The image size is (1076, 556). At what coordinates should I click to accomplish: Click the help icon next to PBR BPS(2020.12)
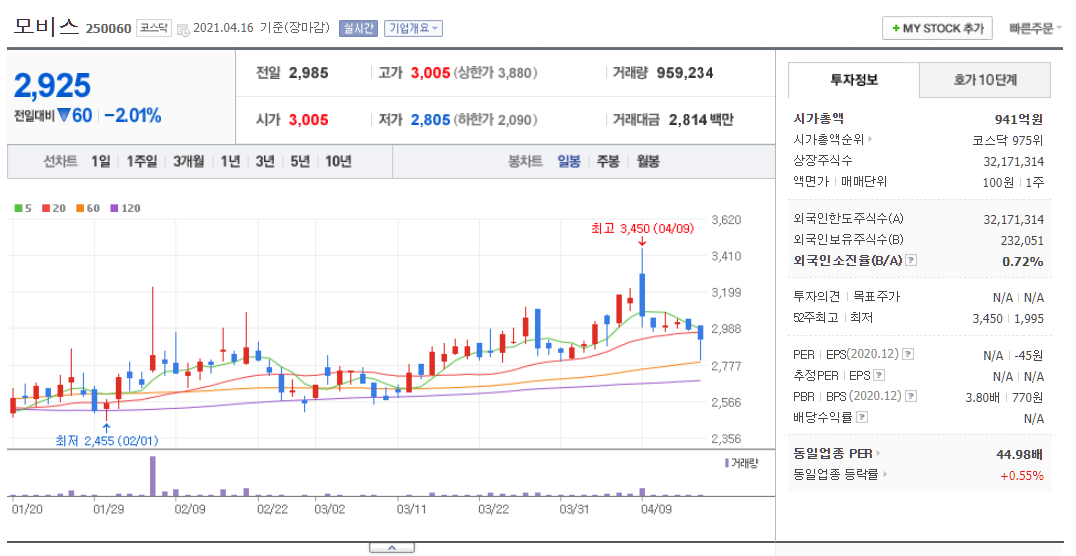click(x=911, y=396)
